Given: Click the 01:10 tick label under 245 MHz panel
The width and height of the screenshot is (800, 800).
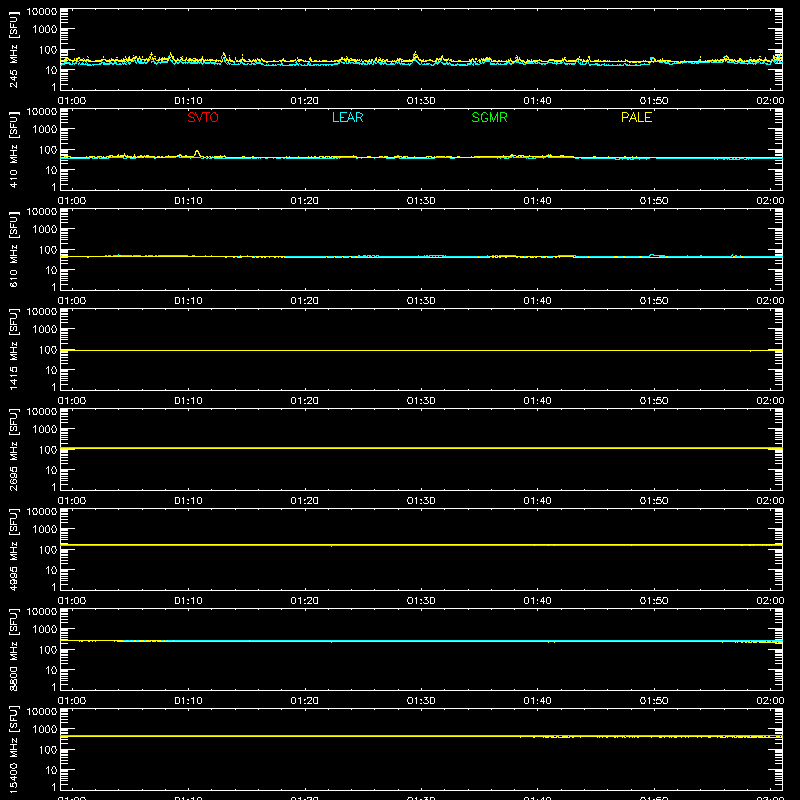Looking at the screenshot, I should click(188, 101).
